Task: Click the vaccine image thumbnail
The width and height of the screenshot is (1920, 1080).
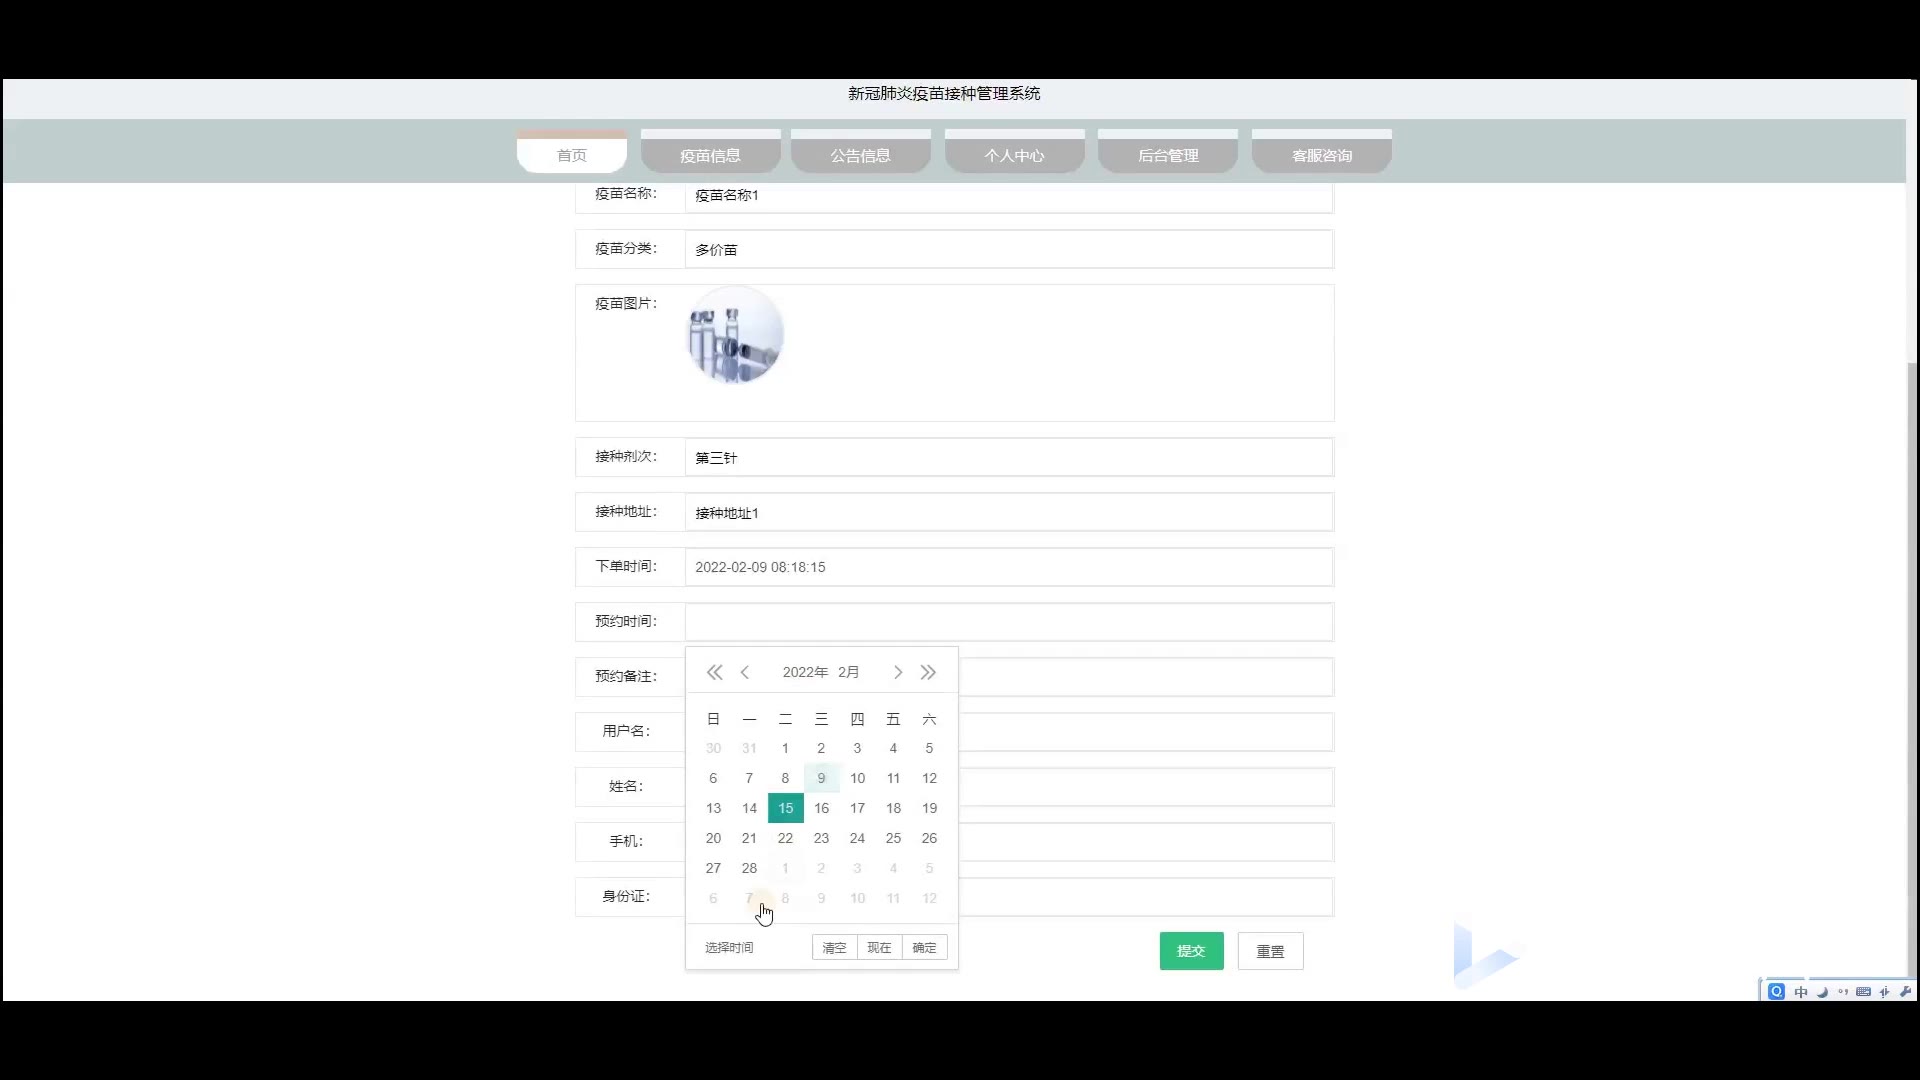Action: coord(735,335)
